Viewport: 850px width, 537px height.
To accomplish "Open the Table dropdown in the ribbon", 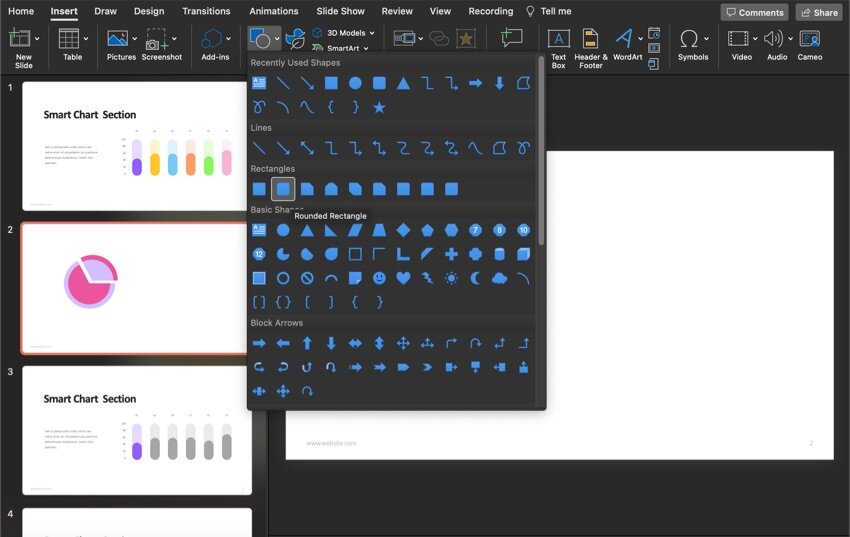I will [86, 39].
